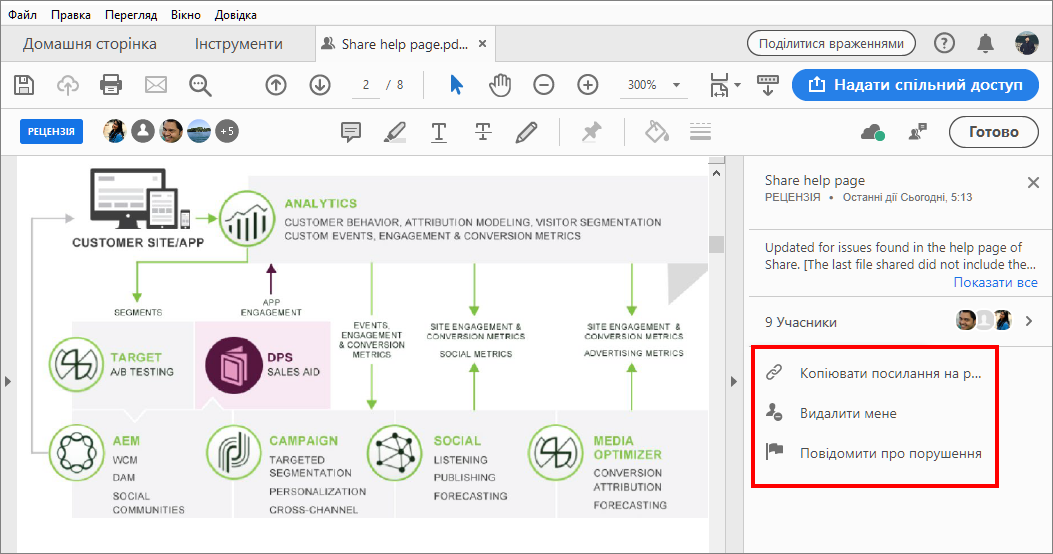Click the scrollbar up arrow
1053x554 pixels.
(717, 173)
